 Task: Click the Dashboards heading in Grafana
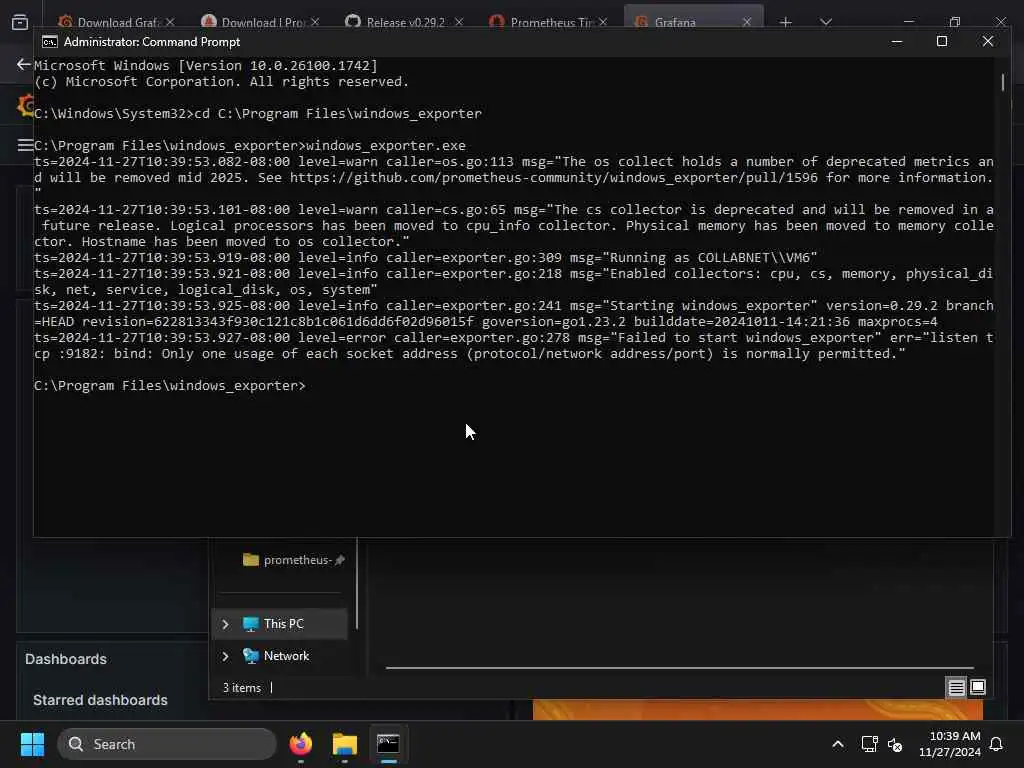click(x=66, y=659)
